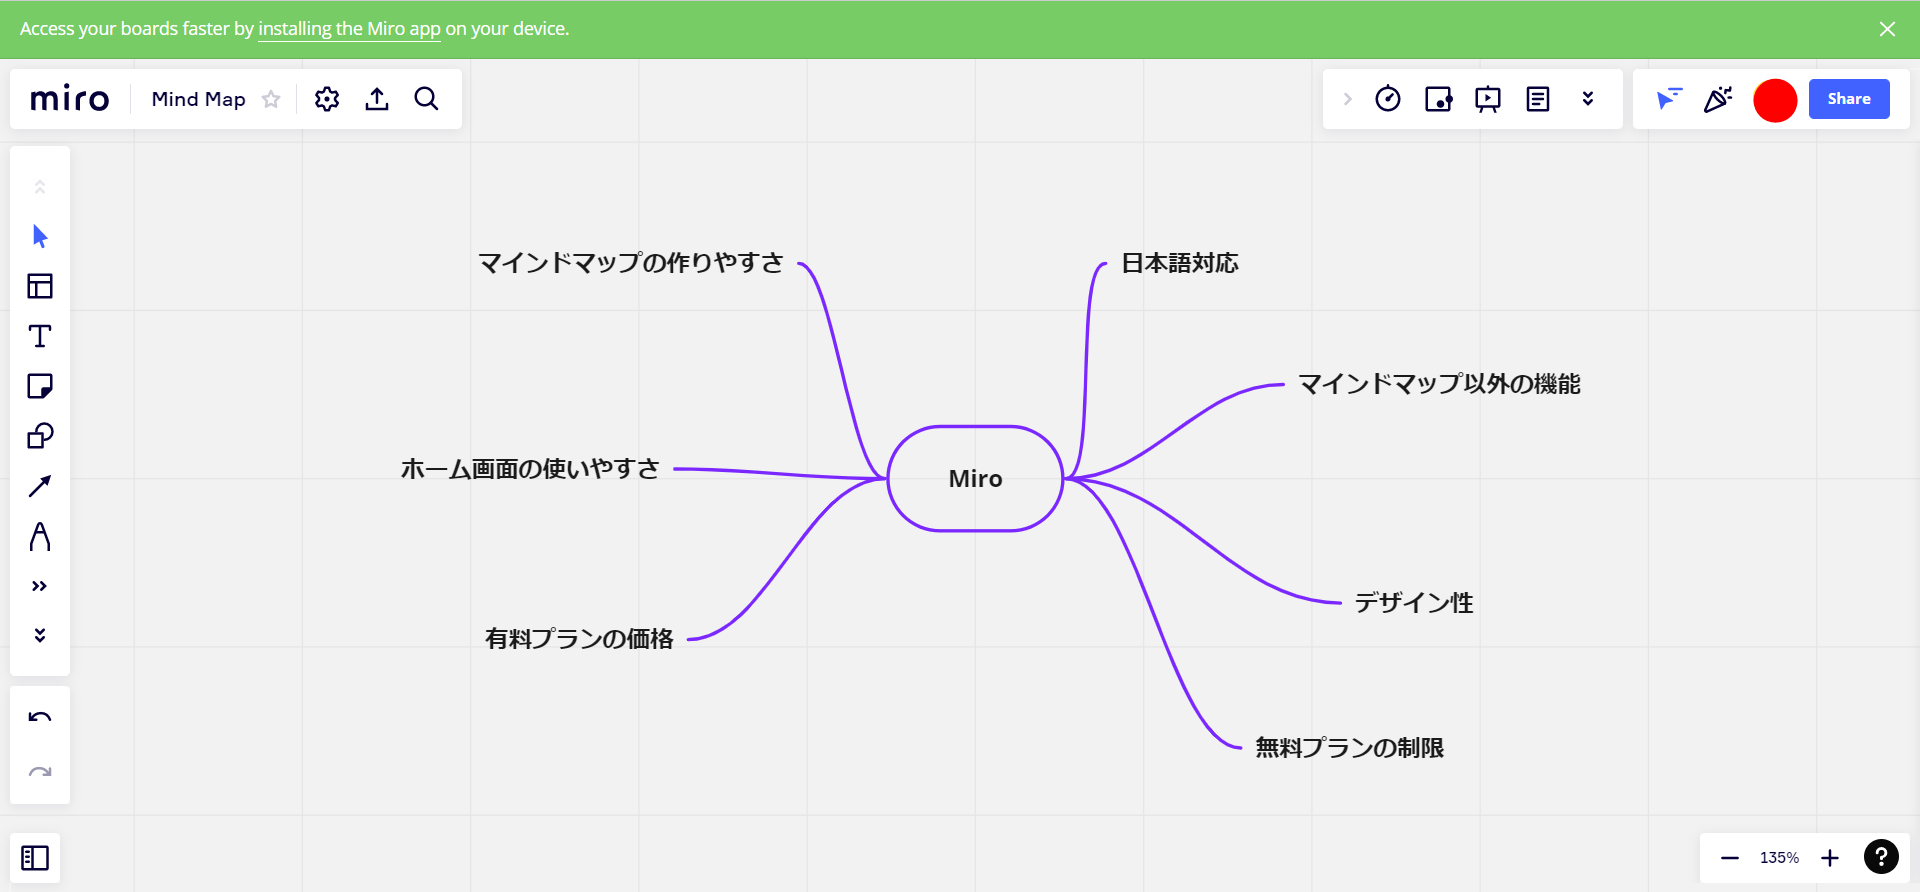This screenshot has width=1920, height=892.
Task: Click the Miro logo
Action: pos(70,99)
